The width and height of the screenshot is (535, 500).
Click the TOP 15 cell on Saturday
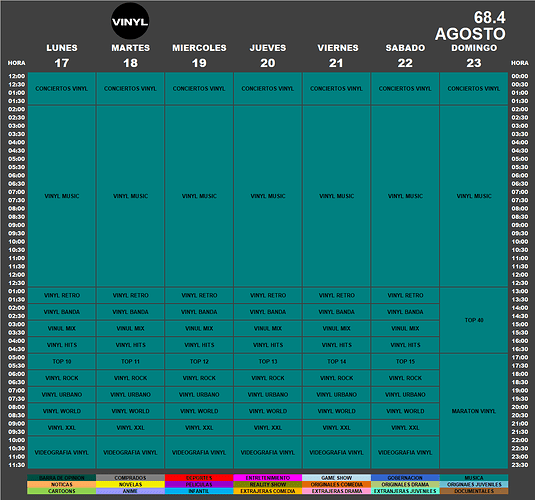pos(405,361)
